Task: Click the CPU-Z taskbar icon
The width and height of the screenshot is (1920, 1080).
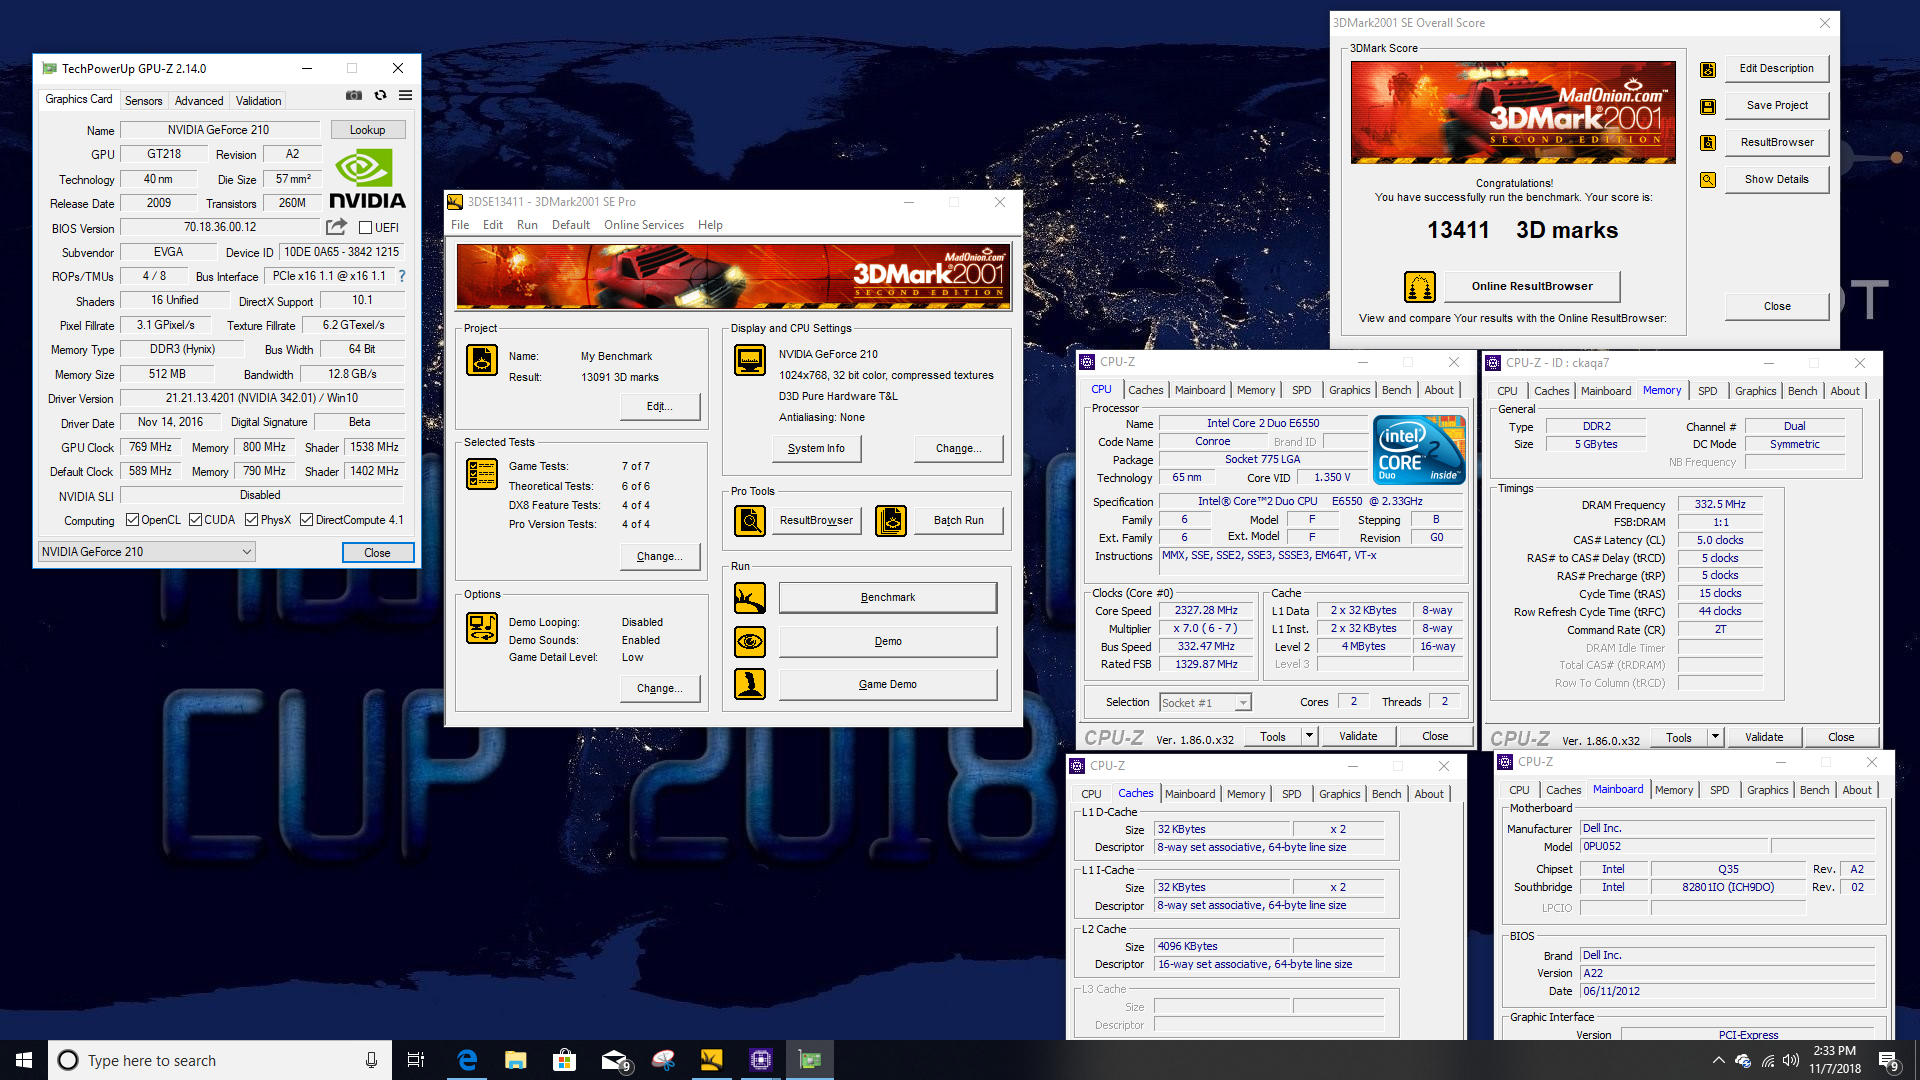Action: [761, 1060]
